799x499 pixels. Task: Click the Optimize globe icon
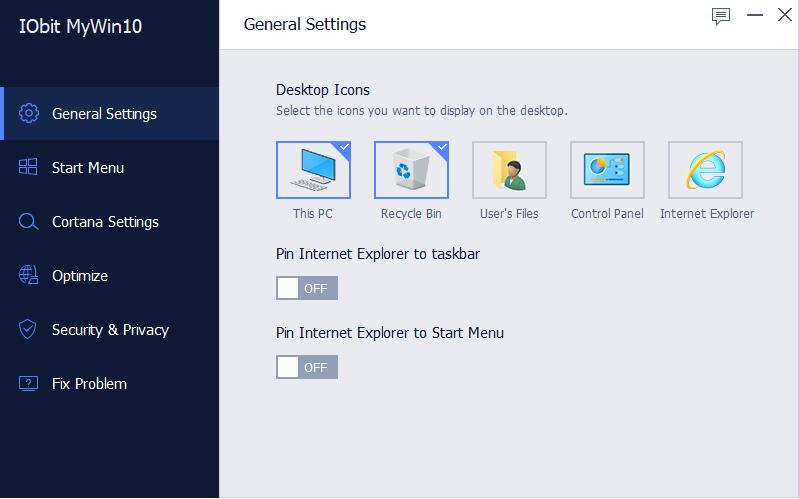coord(29,275)
